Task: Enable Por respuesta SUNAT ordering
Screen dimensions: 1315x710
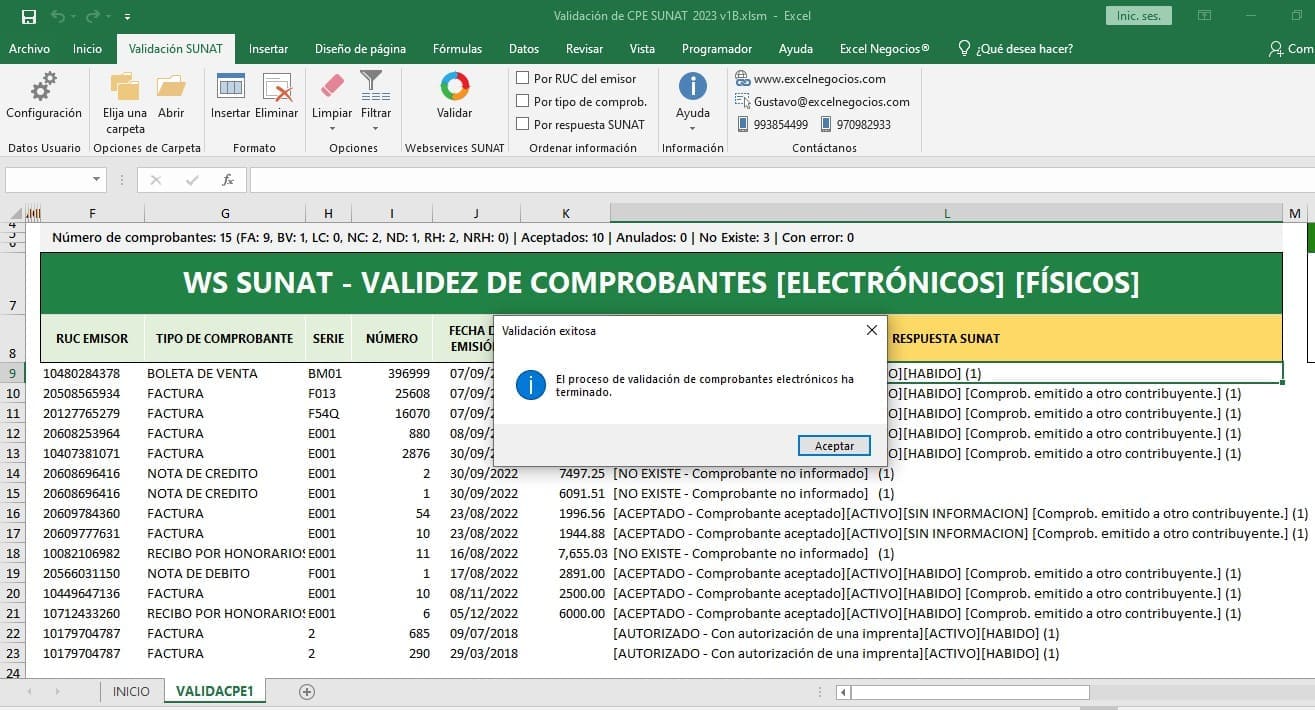Action: point(521,124)
